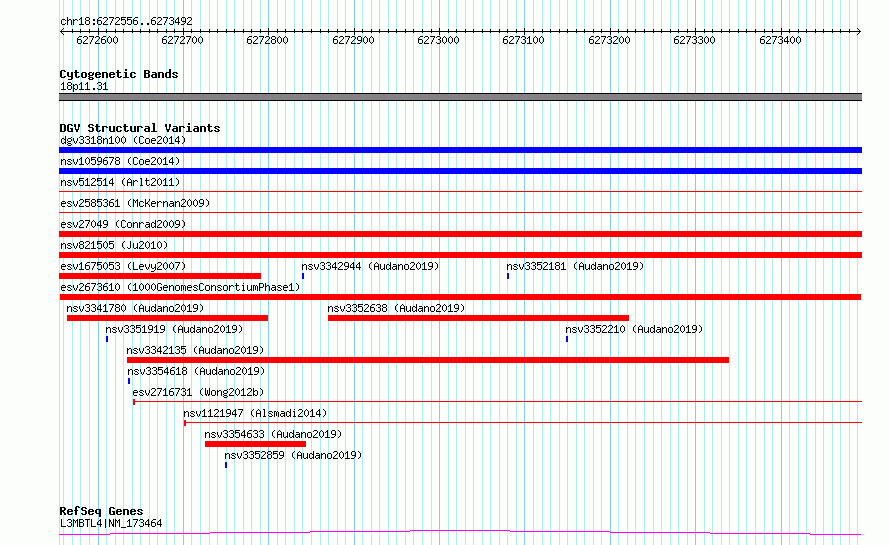This screenshot has width=890, height=545.
Task: Click ruler position 6273100
Action: coord(523,40)
